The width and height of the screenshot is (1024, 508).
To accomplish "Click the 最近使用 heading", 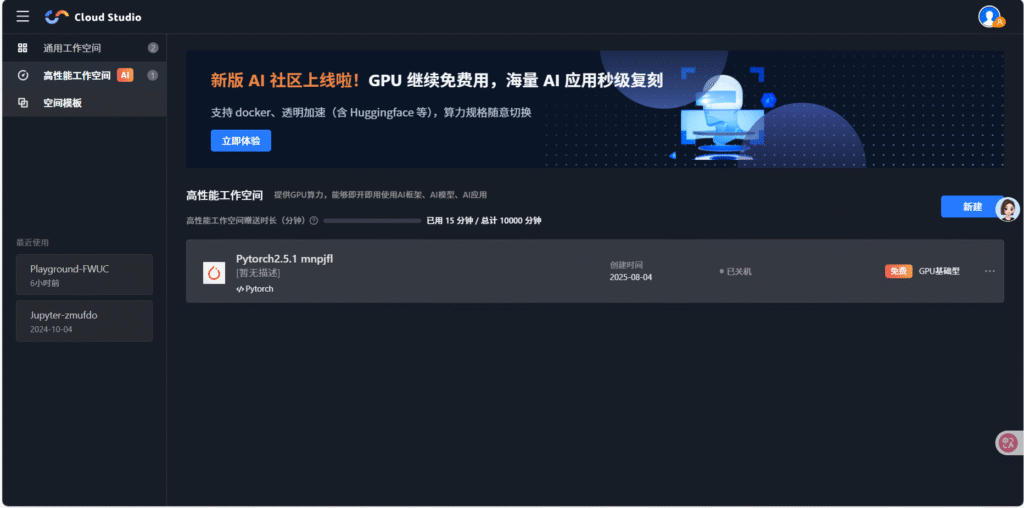I will 33,242.
